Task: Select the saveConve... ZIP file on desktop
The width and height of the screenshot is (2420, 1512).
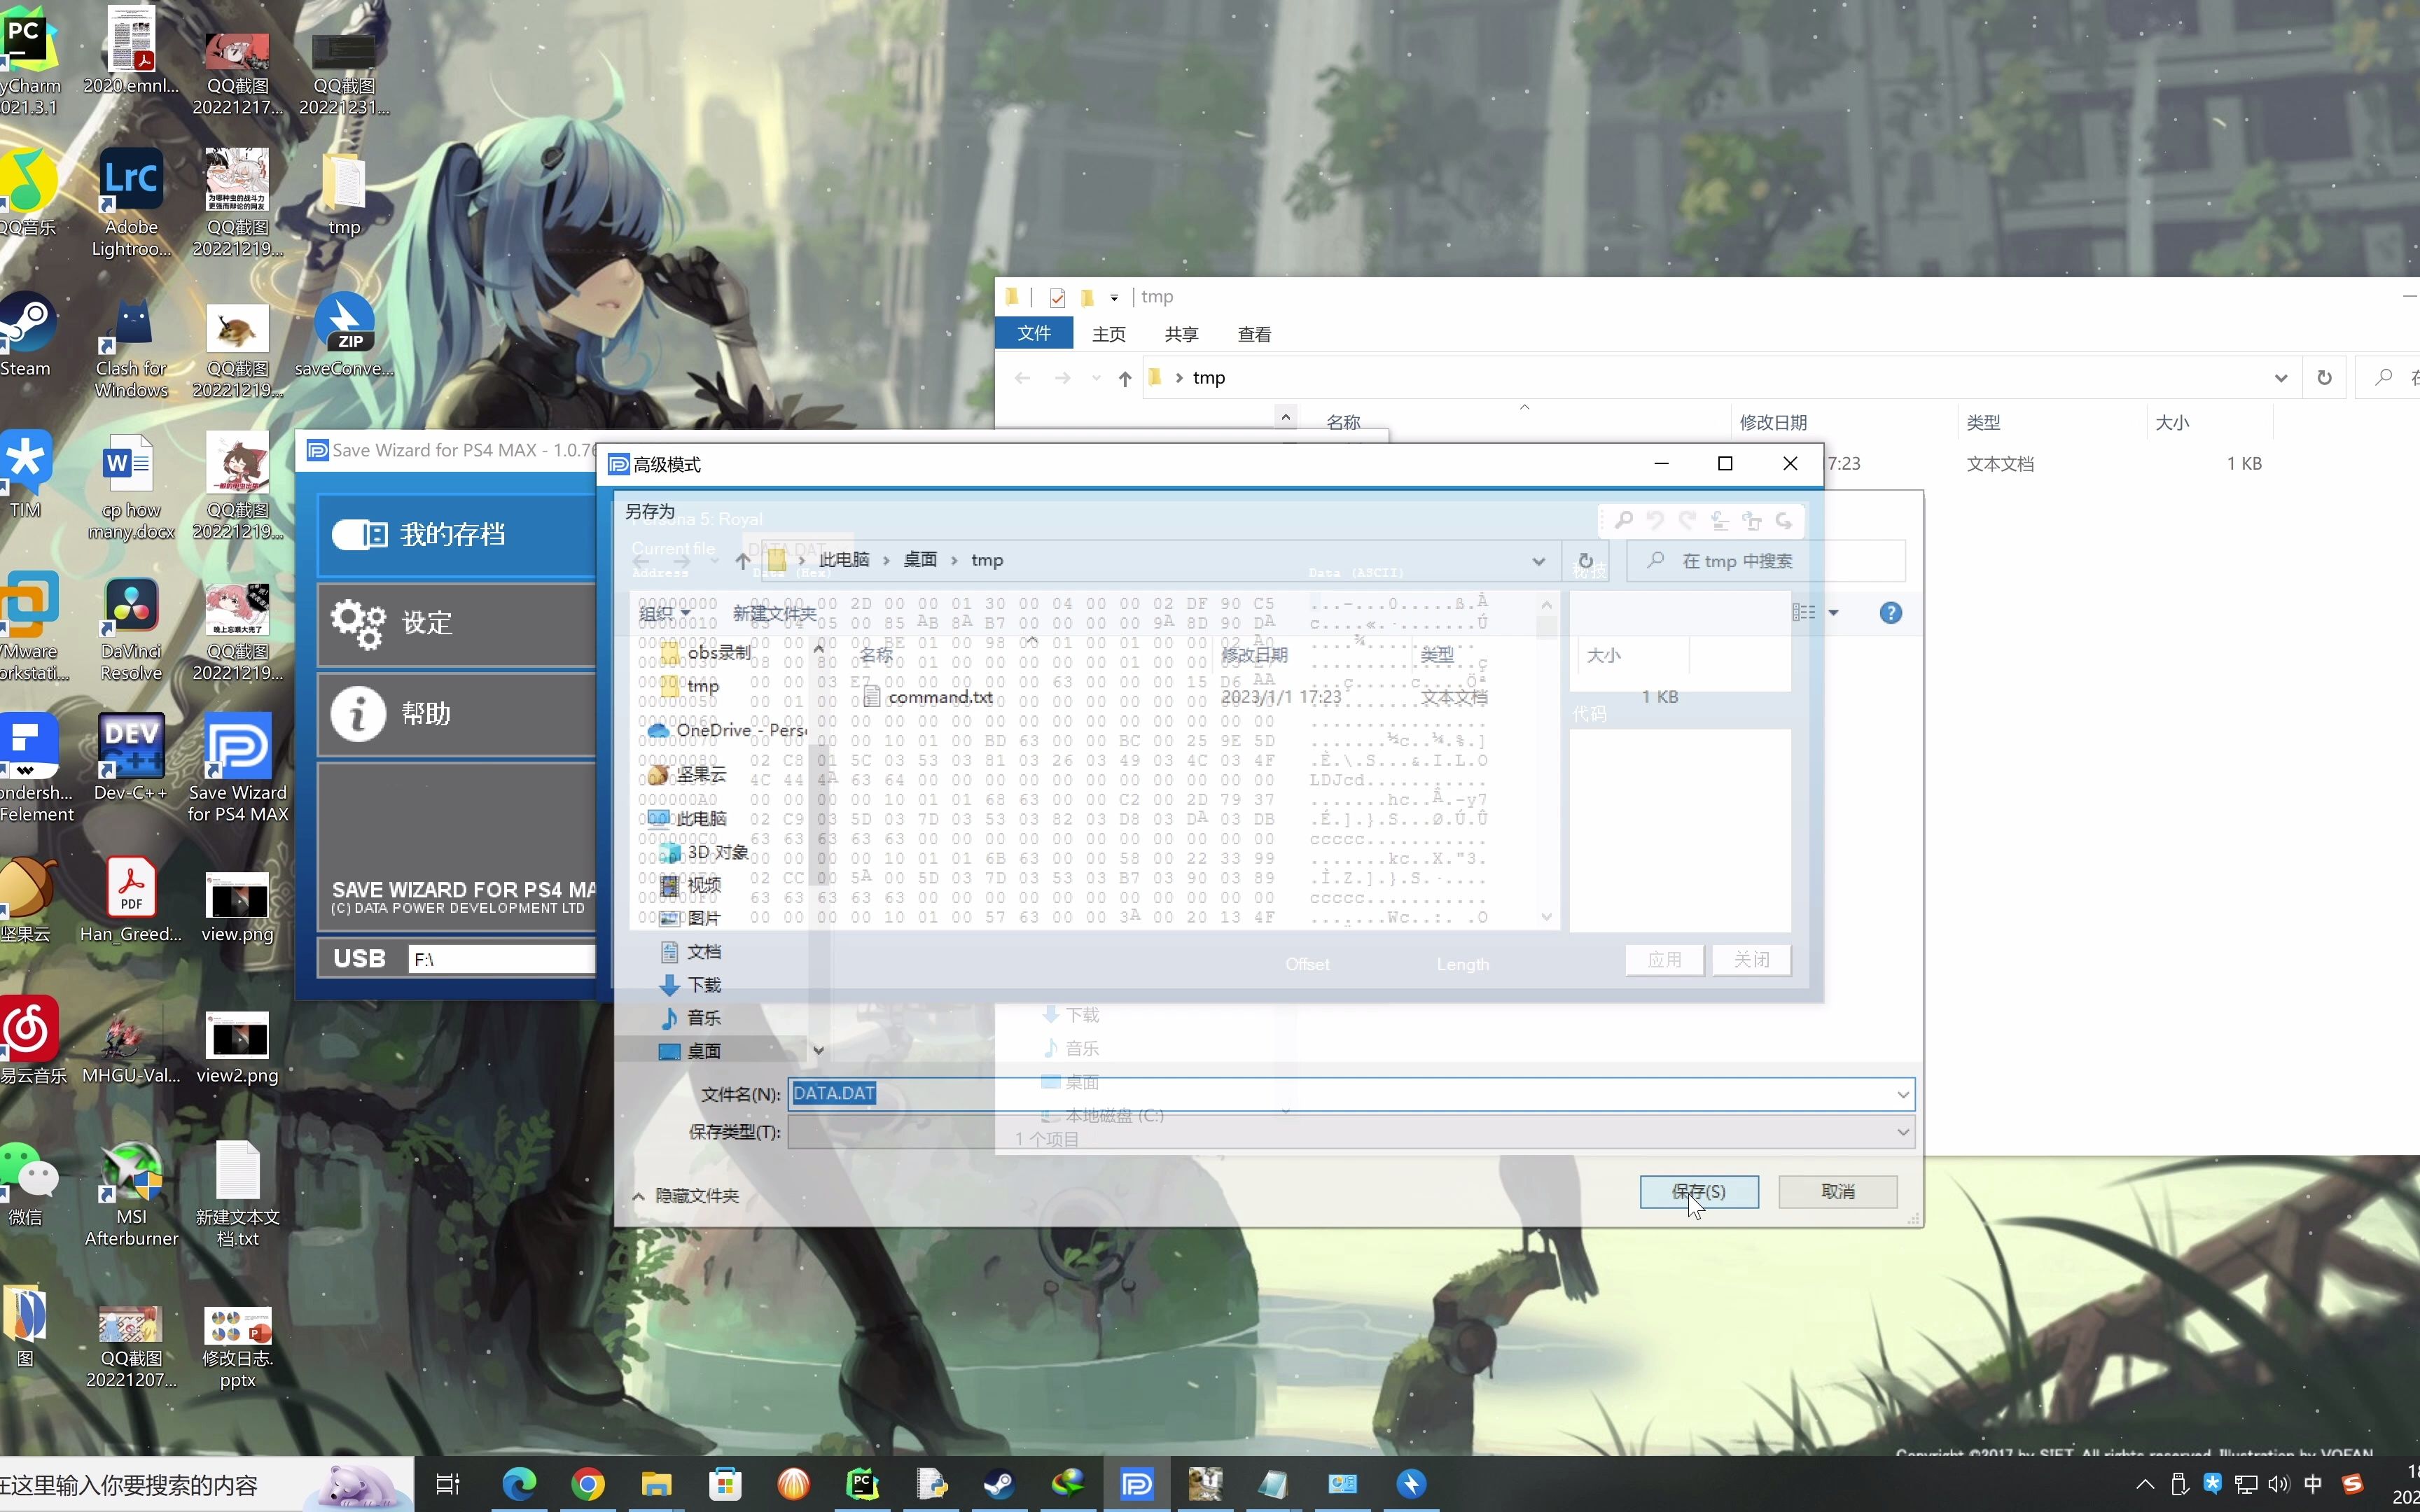Action: click(344, 335)
